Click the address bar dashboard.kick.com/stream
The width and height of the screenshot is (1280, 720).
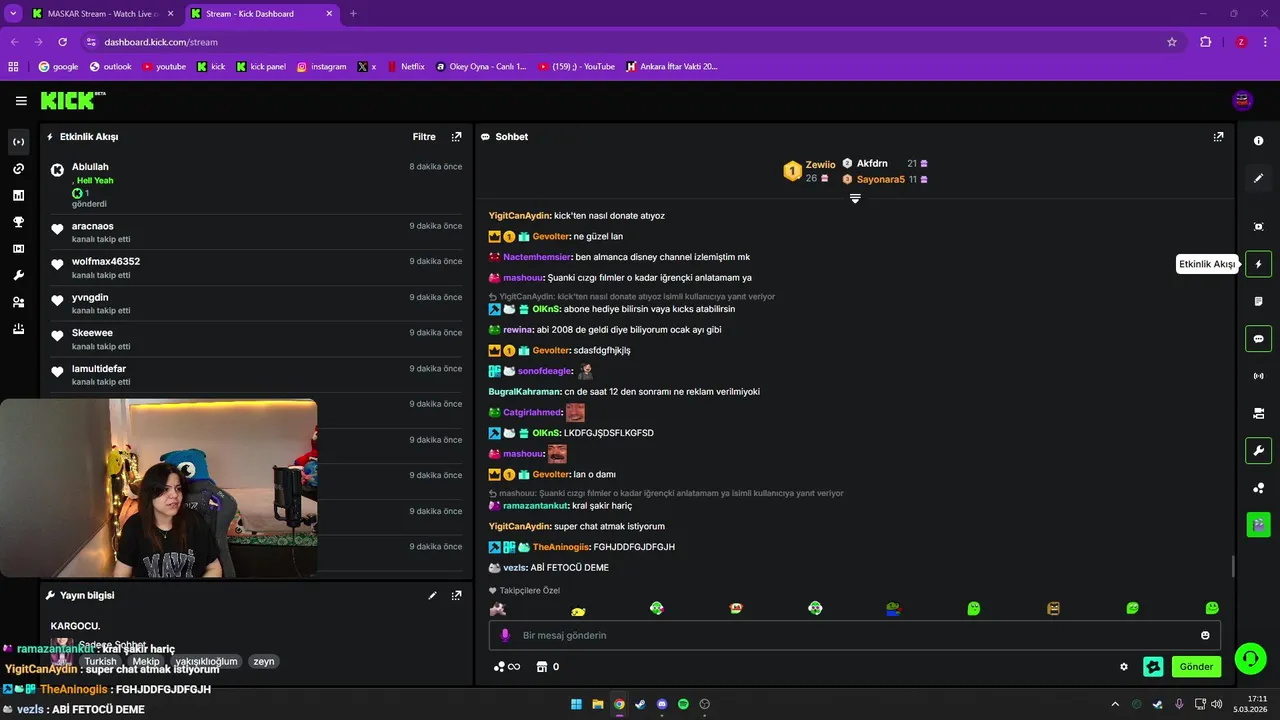[x=161, y=42]
